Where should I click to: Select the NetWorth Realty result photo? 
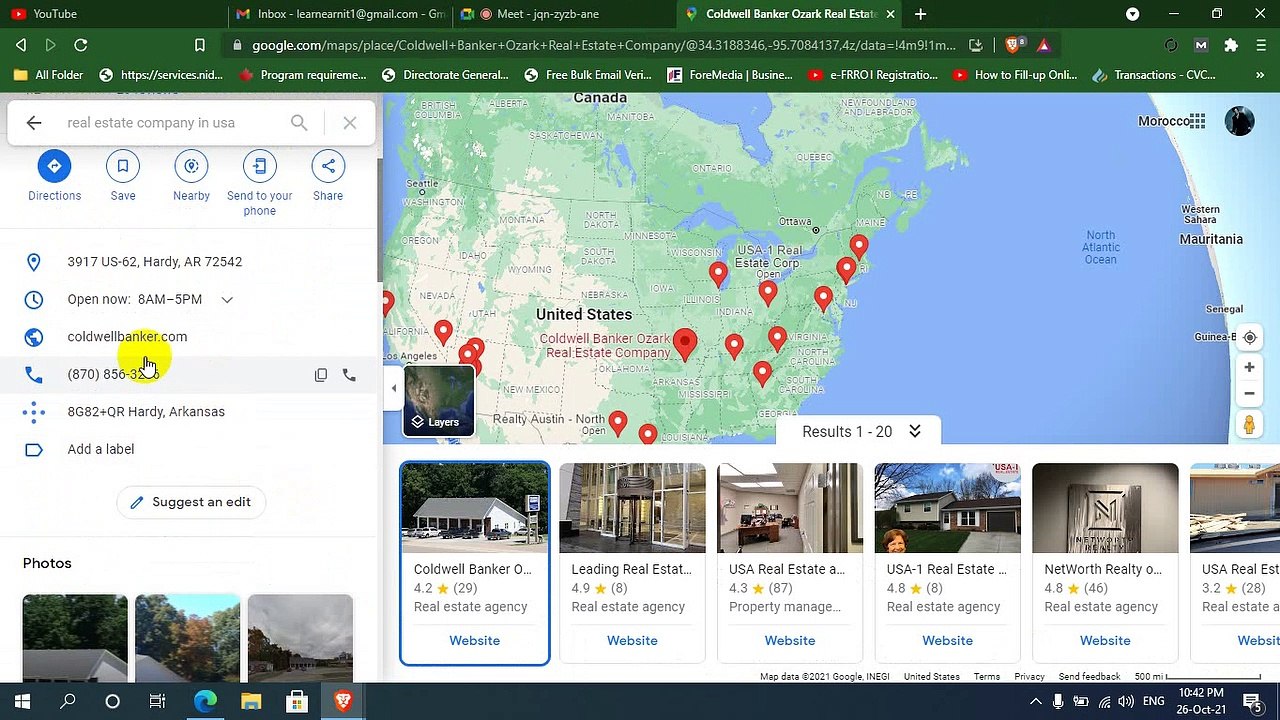pos(1105,508)
